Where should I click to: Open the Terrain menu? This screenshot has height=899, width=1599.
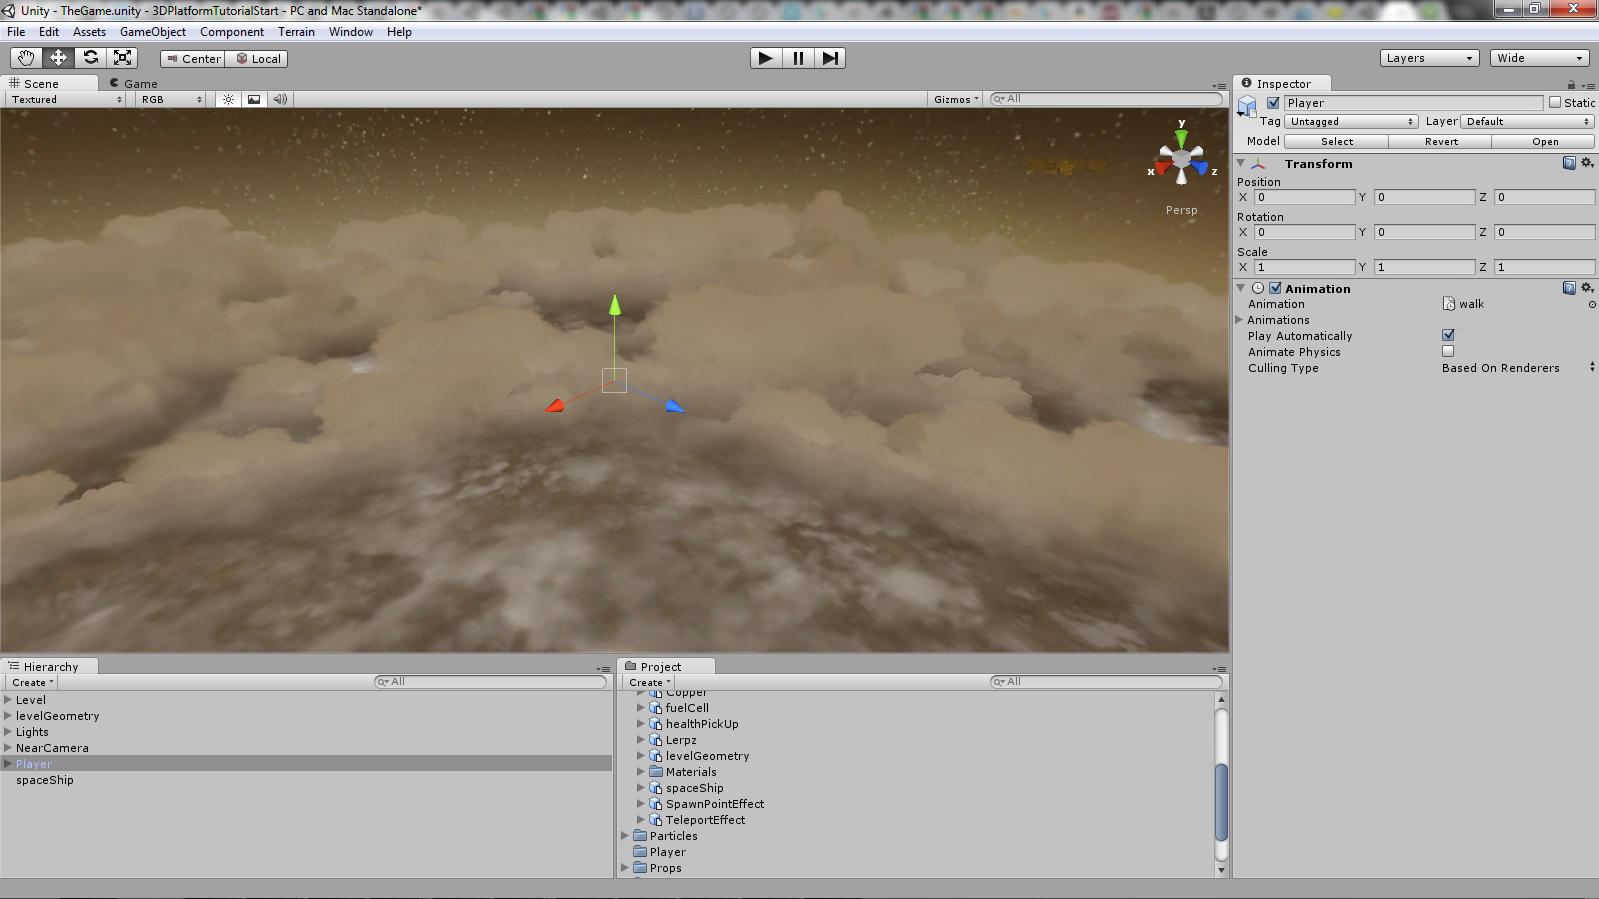click(x=296, y=32)
